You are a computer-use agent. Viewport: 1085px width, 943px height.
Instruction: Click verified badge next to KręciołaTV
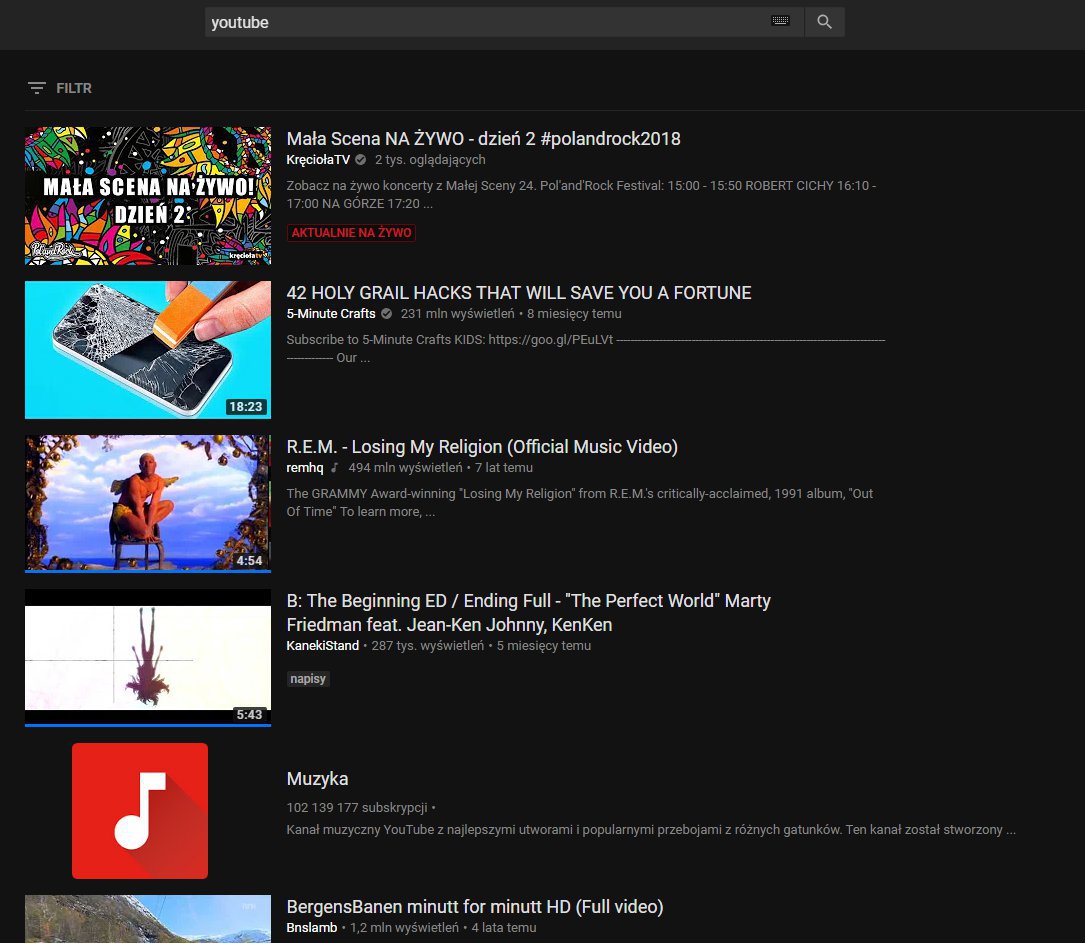pos(361,160)
